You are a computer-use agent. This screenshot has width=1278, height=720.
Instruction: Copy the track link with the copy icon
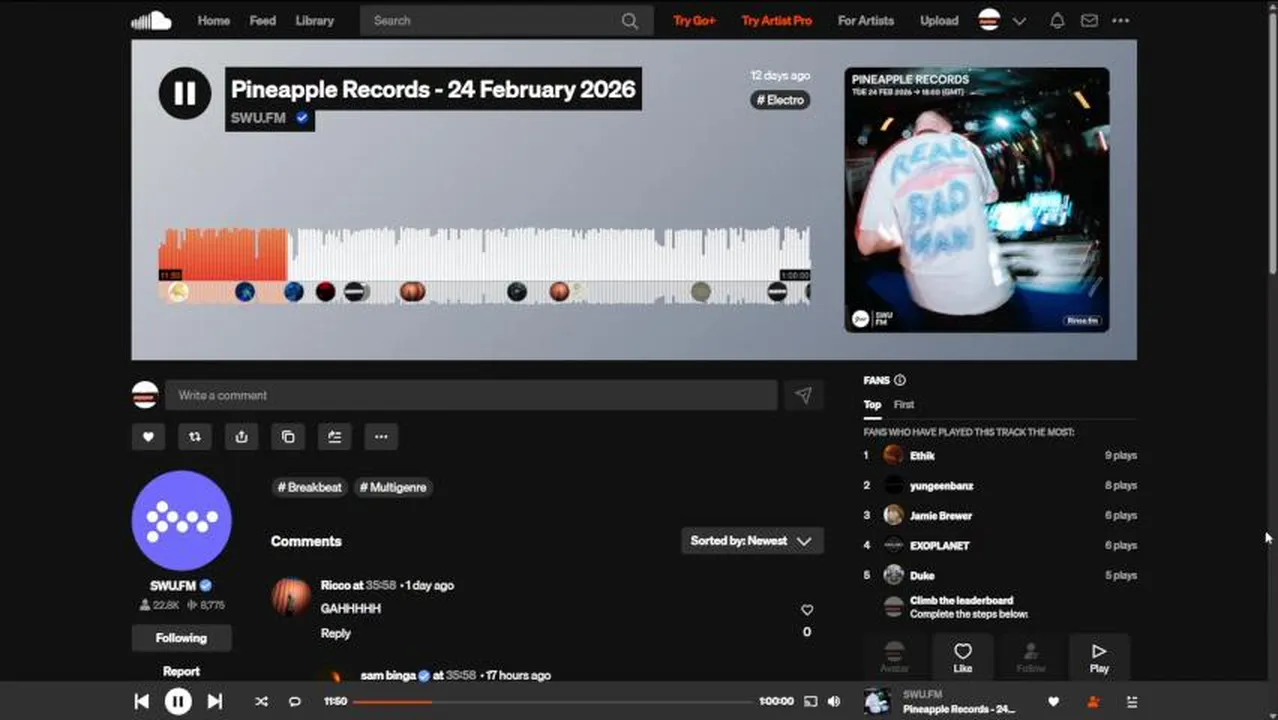pyautogui.click(x=288, y=437)
